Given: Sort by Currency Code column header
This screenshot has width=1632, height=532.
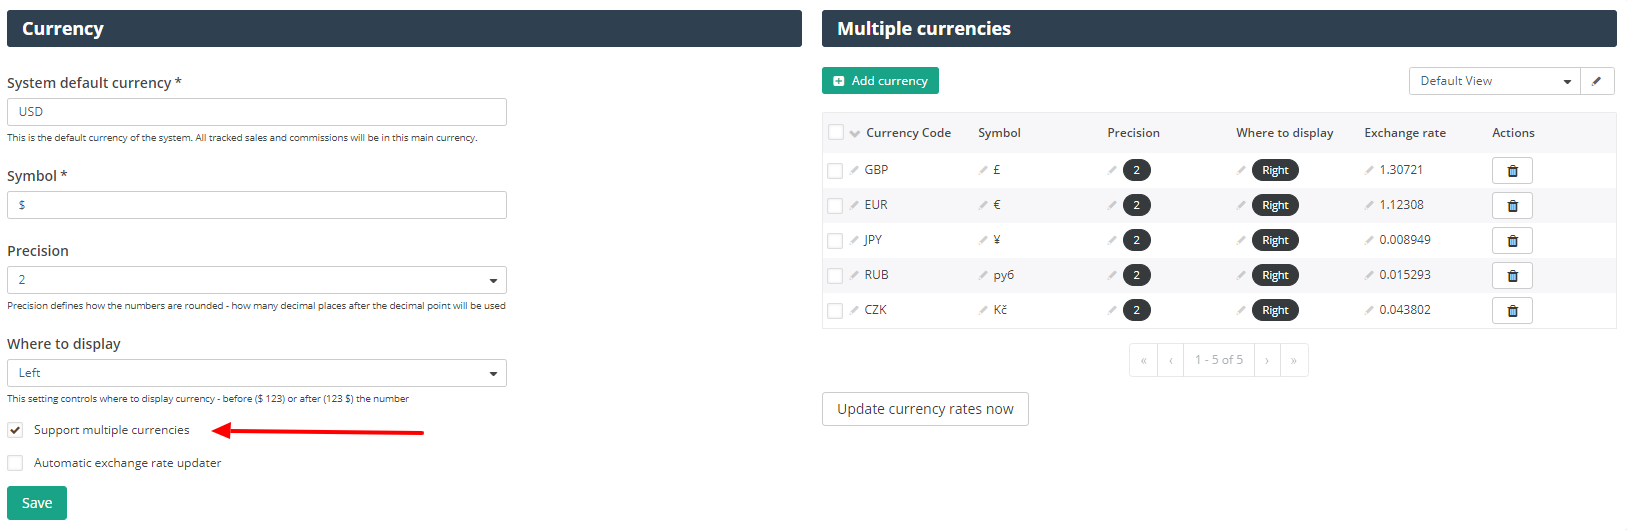Looking at the screenshot, I should (908, 133).
